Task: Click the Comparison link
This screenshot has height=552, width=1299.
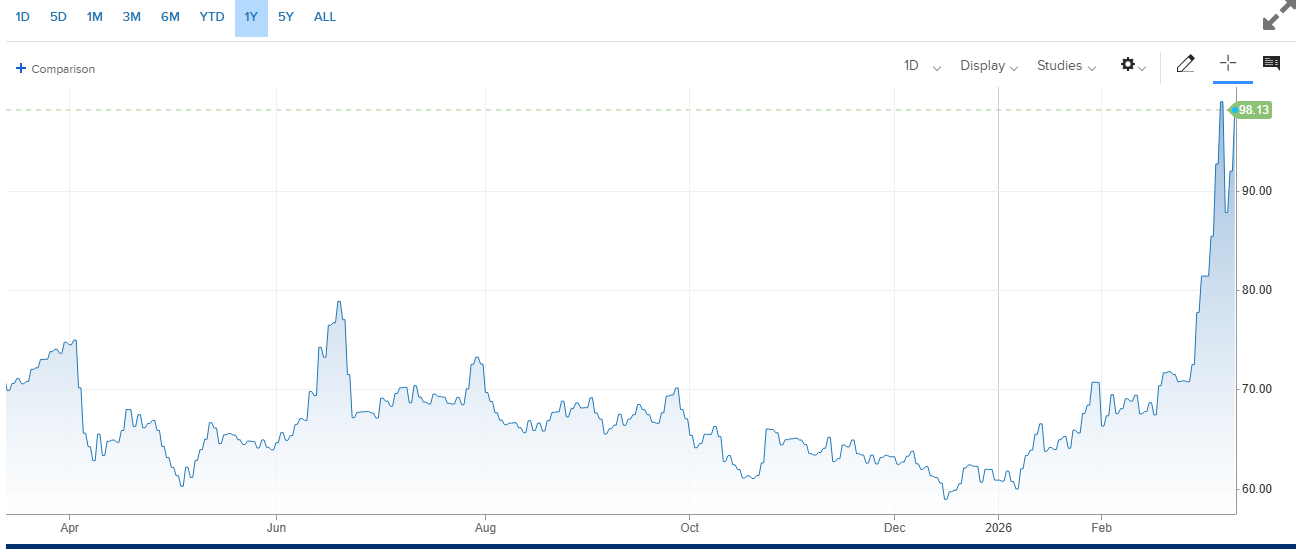Action: coord(63,69)
